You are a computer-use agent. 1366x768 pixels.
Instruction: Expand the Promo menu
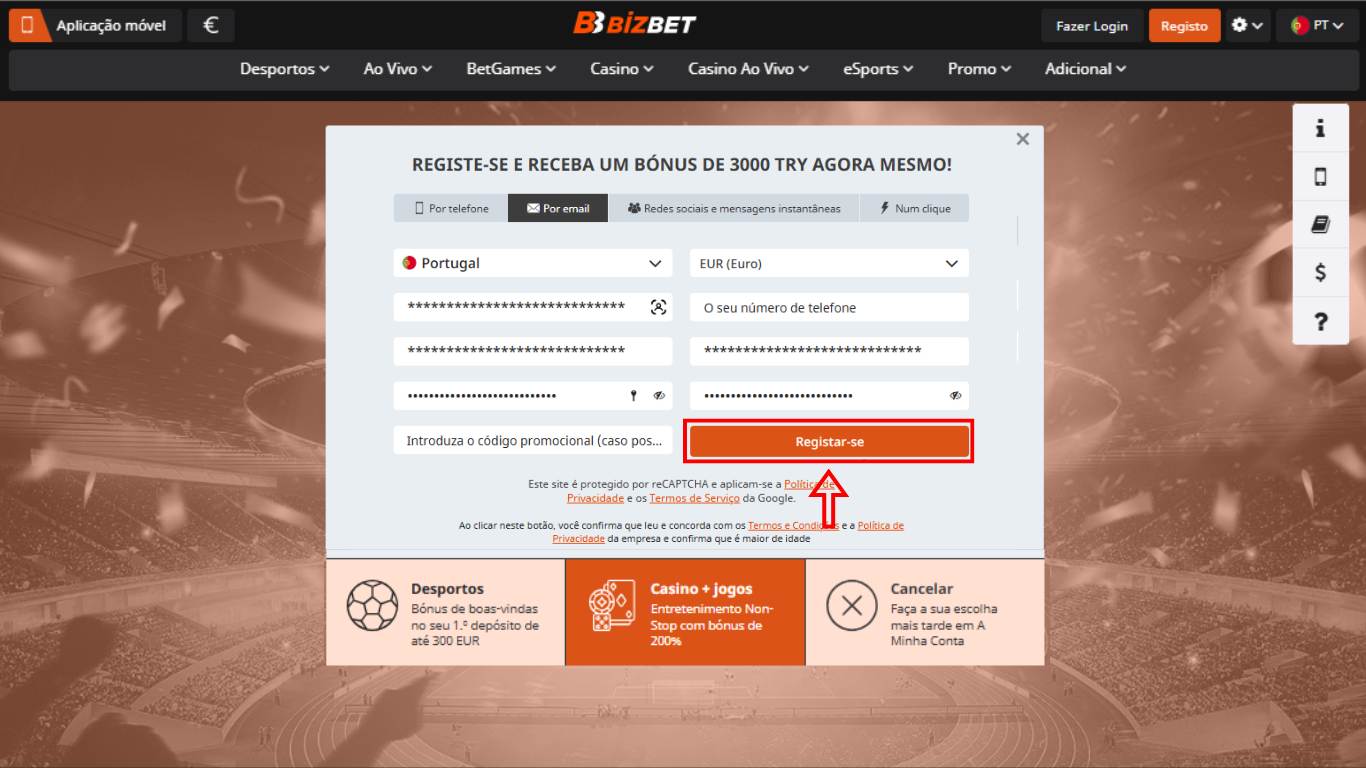980,69
